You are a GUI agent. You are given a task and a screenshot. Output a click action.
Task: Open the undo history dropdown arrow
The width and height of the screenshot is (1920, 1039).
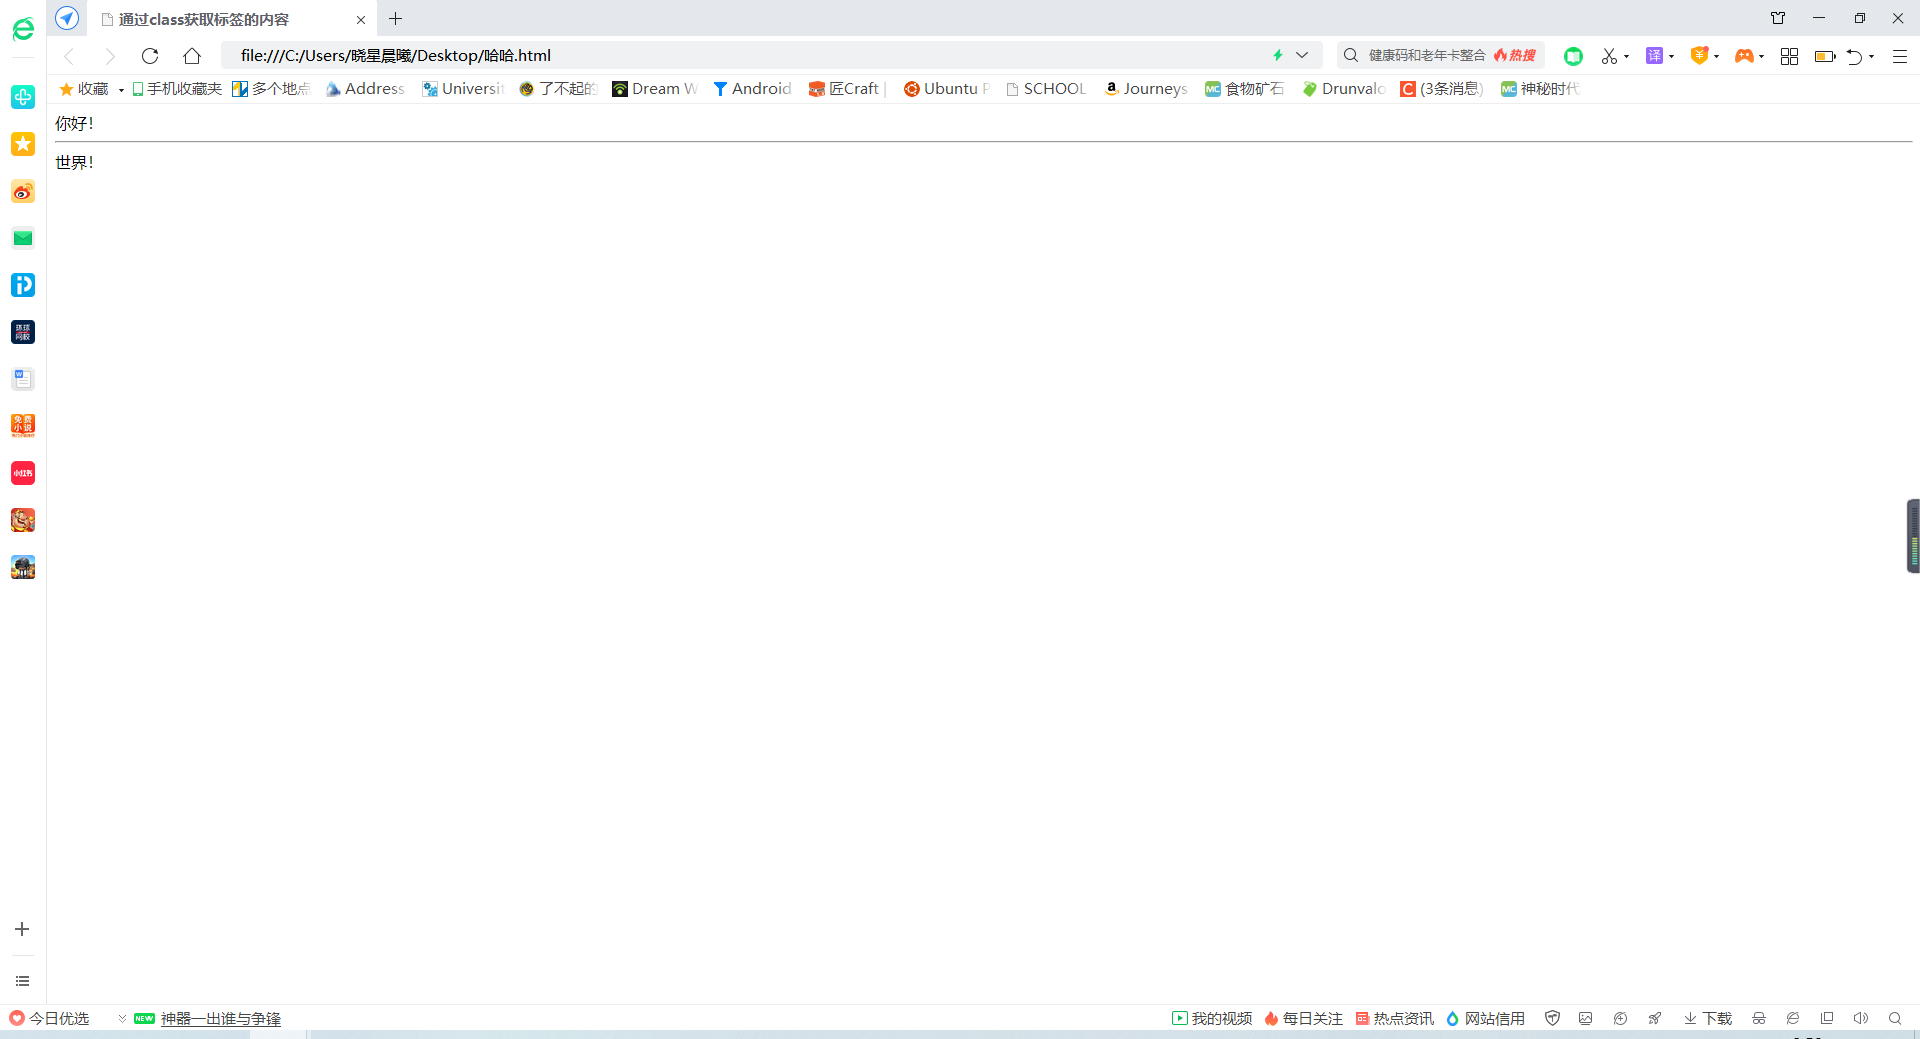point(1872,57)
